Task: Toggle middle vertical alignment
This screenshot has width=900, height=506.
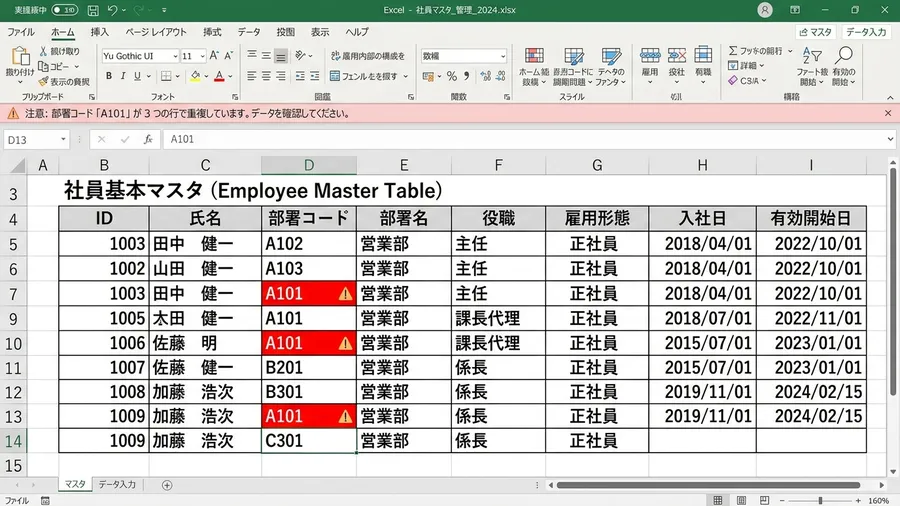Action: [266, 55]
